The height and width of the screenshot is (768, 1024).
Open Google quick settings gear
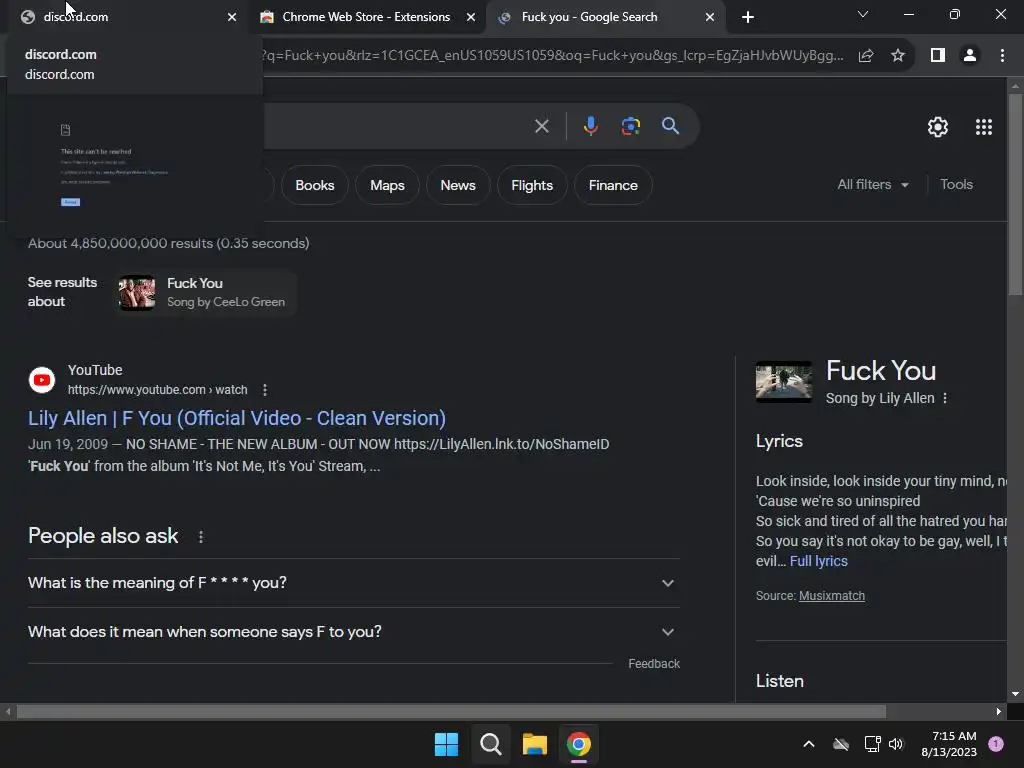pyautogui.click(x=938, y=127)
